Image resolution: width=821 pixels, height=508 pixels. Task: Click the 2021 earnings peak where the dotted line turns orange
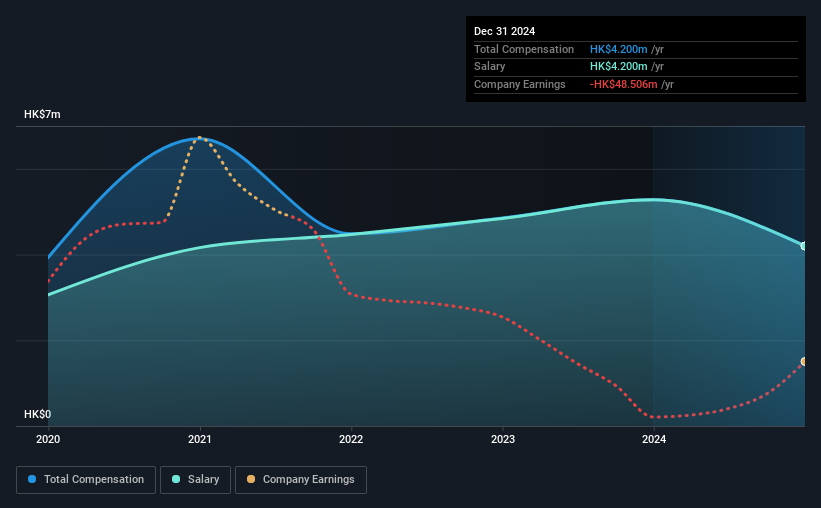point(199,138)
